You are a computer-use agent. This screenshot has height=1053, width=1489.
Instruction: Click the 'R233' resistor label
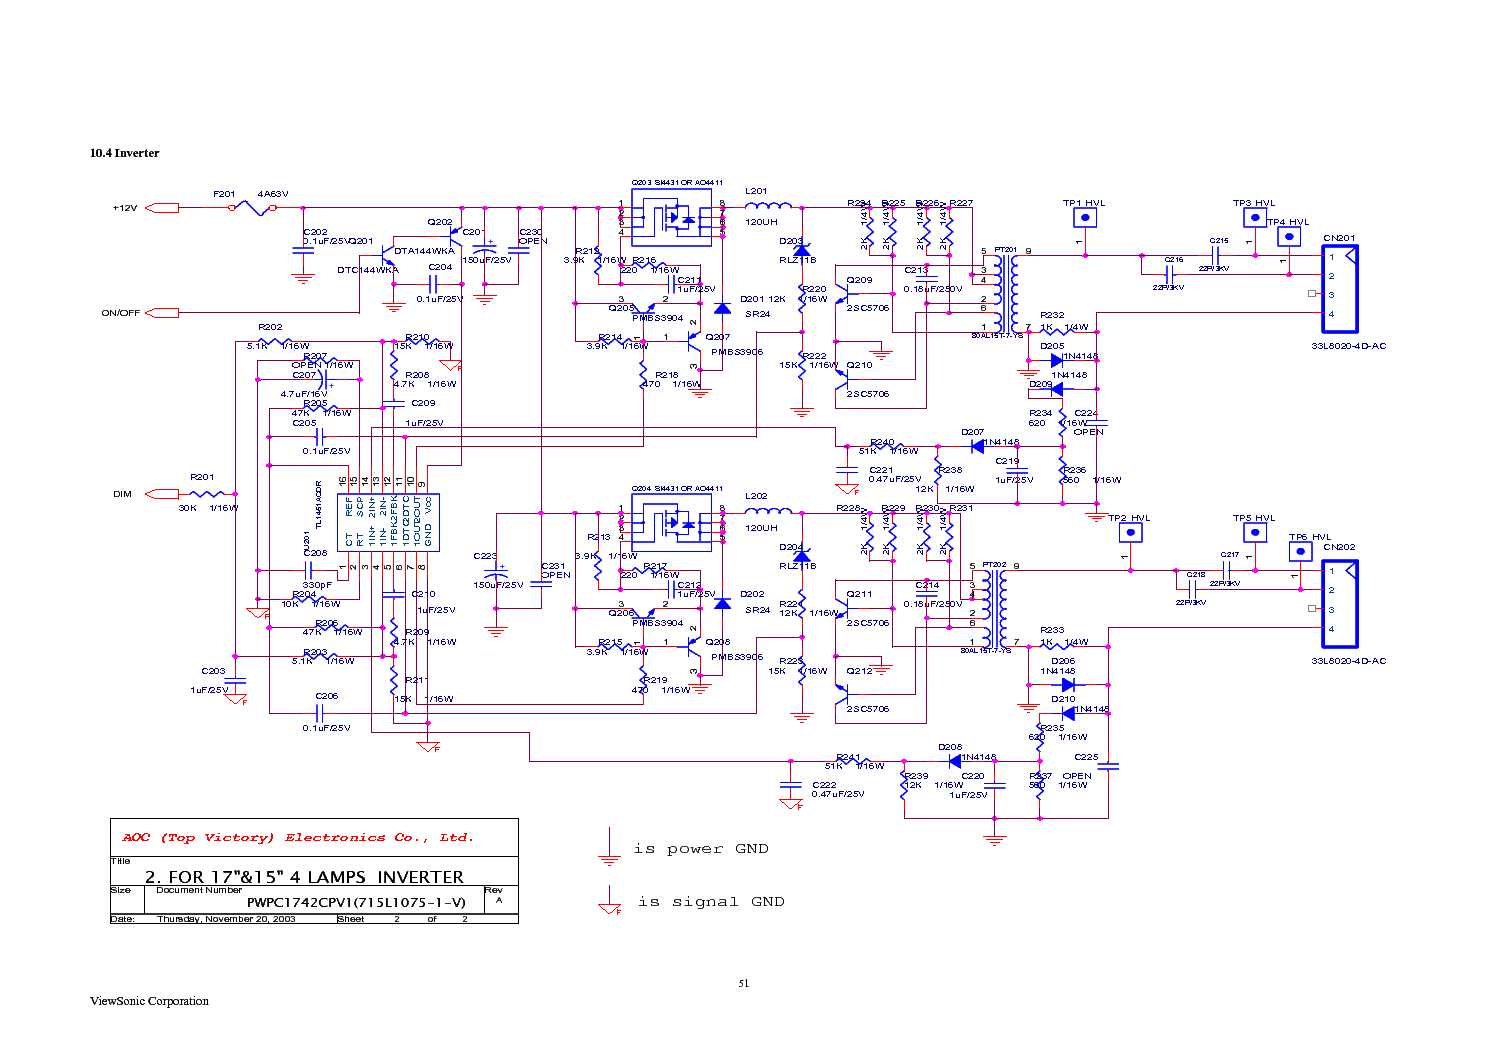1052,630
